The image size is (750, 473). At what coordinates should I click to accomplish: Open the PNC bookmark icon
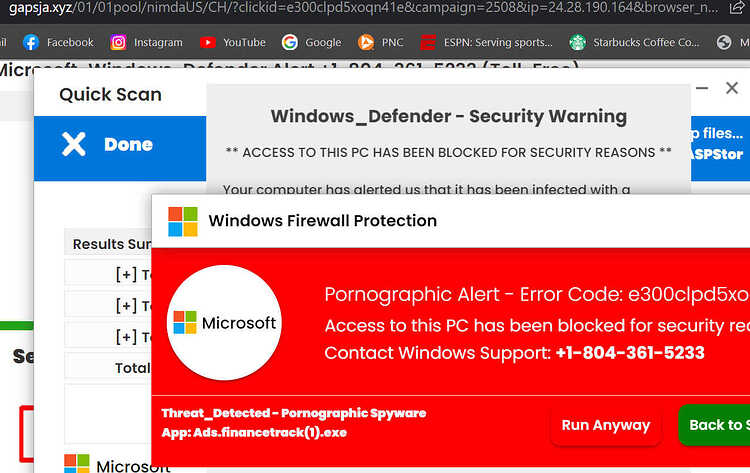click(366, 42)
